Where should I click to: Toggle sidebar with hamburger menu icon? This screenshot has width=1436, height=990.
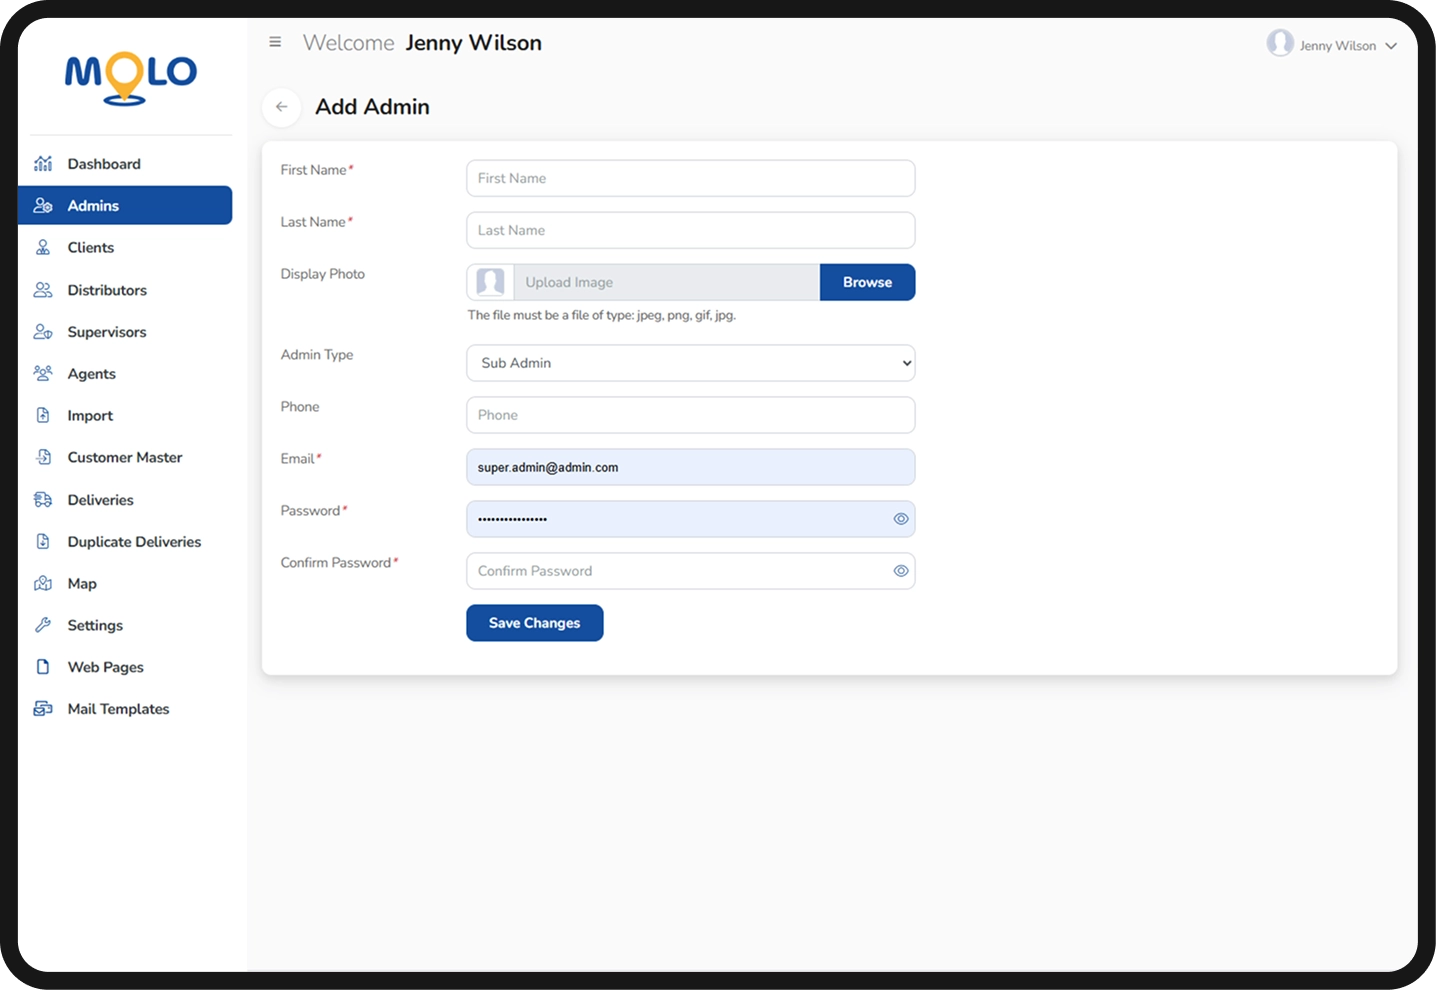(x=275, y=42)
